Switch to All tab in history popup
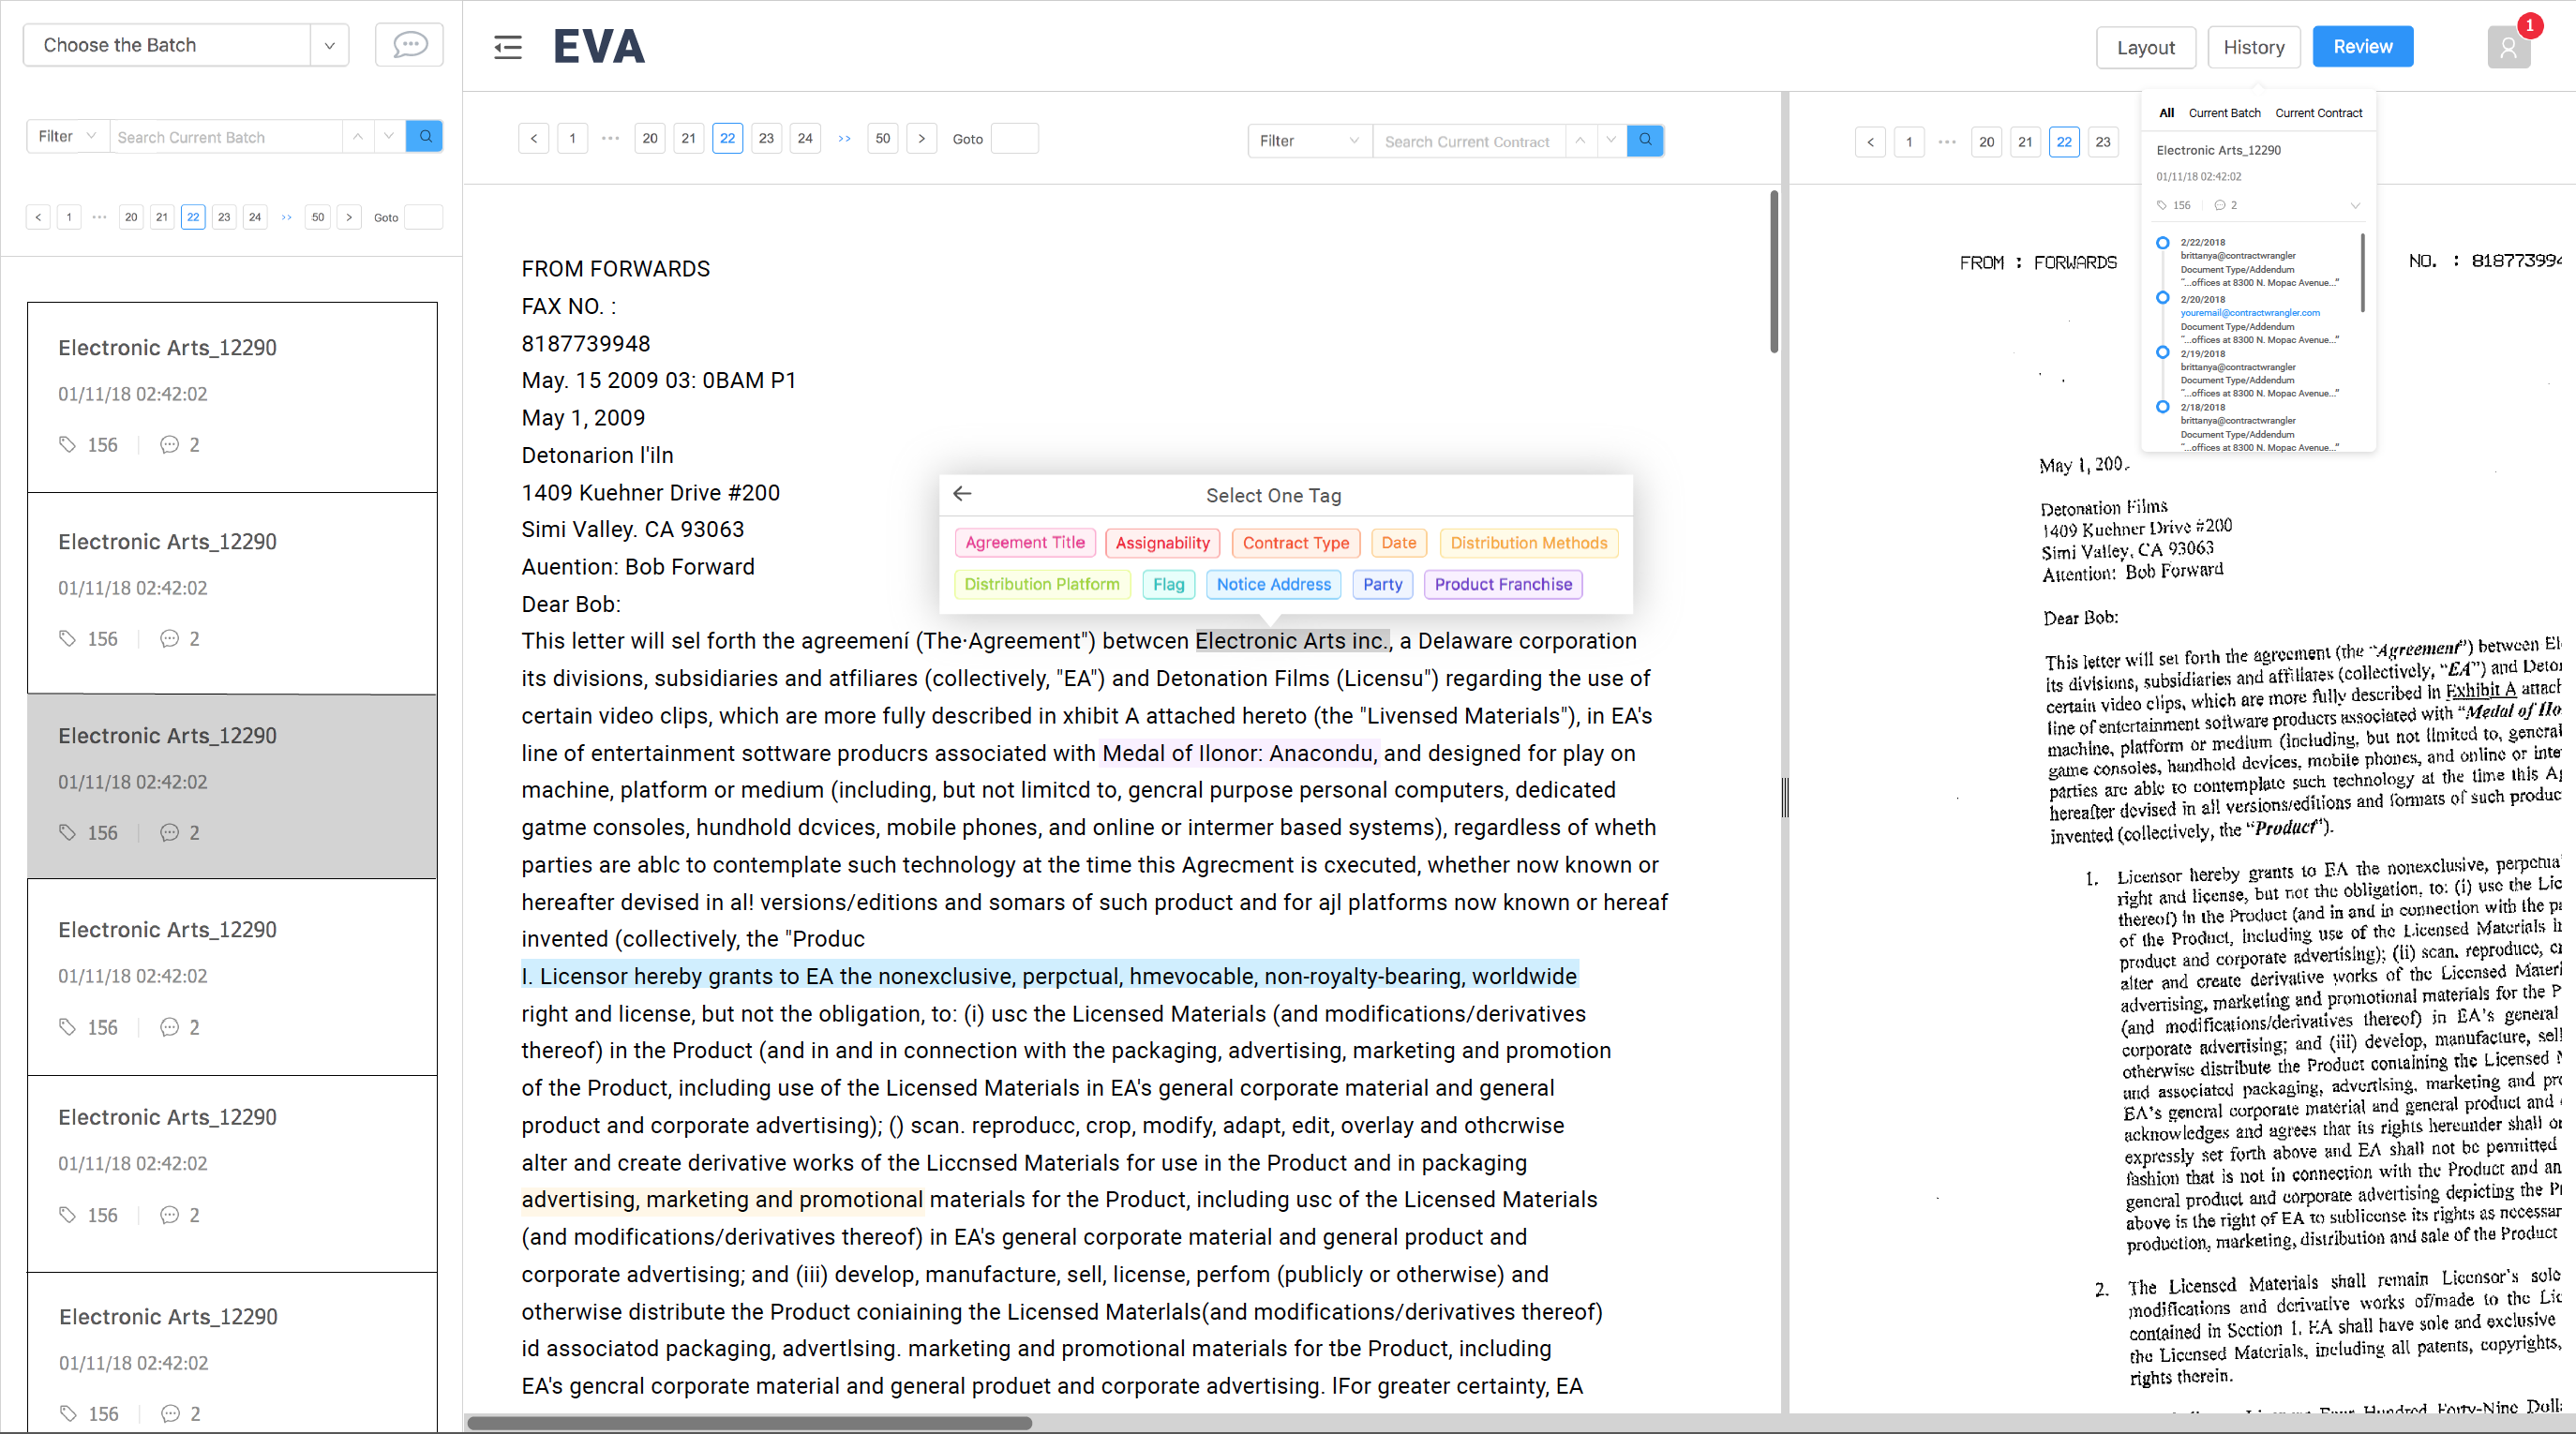The height and width of the screenshot is (1434, 2576). pos(2166,113)
